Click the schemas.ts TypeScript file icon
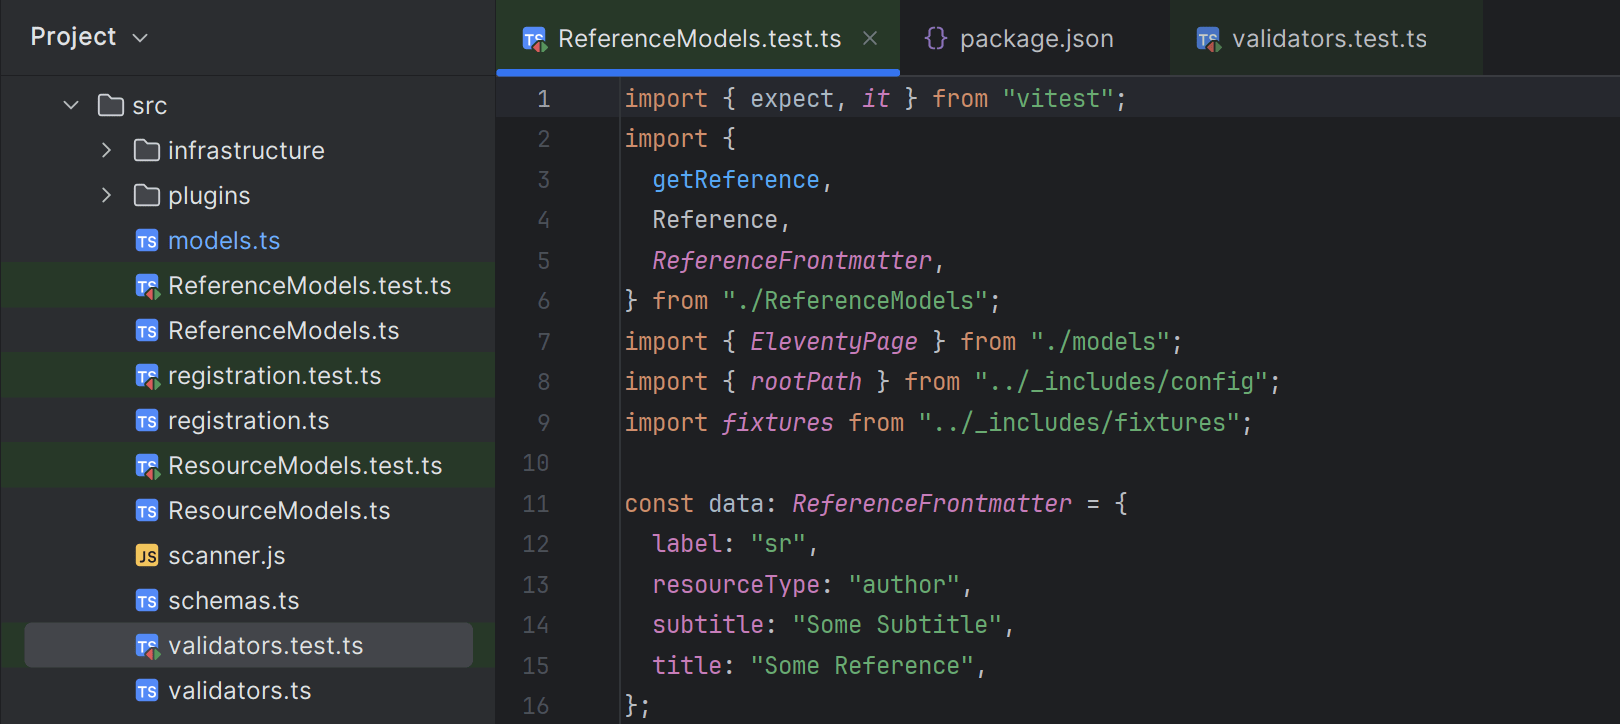1620x724 pixels. [147, 601]
